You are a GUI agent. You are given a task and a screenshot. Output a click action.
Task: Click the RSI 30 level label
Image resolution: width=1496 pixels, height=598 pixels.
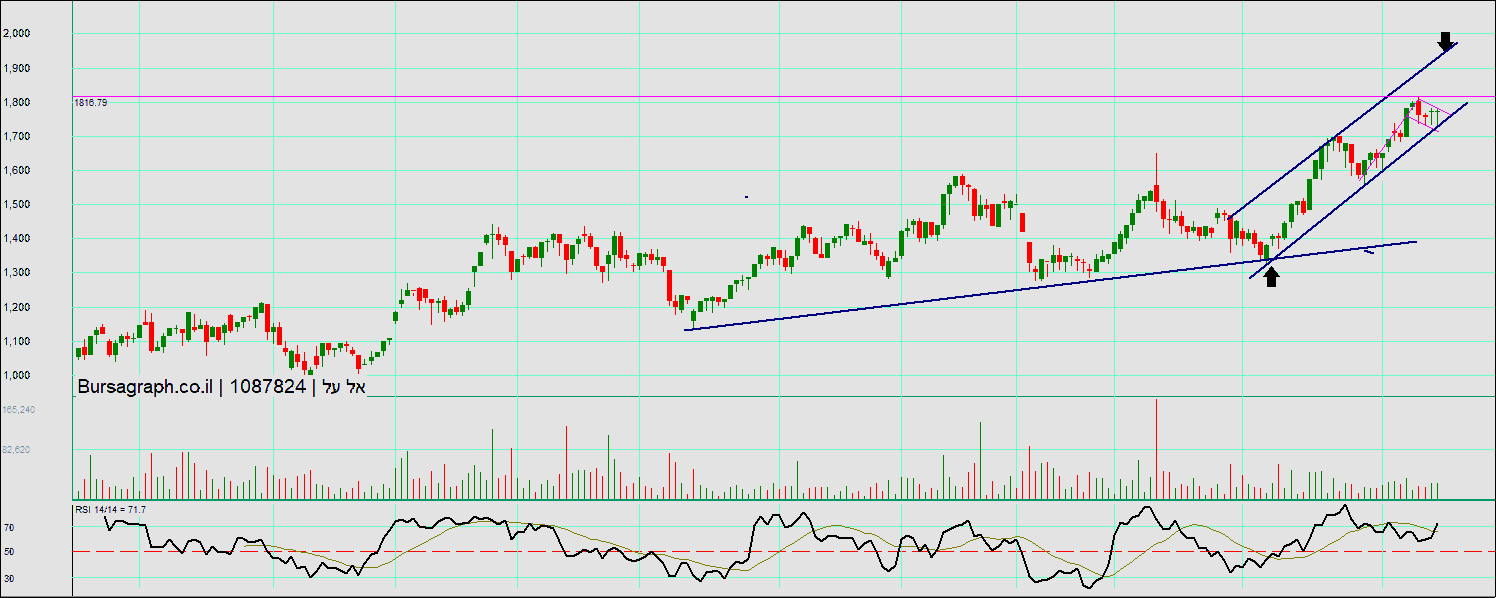click(x=9, y=578)
